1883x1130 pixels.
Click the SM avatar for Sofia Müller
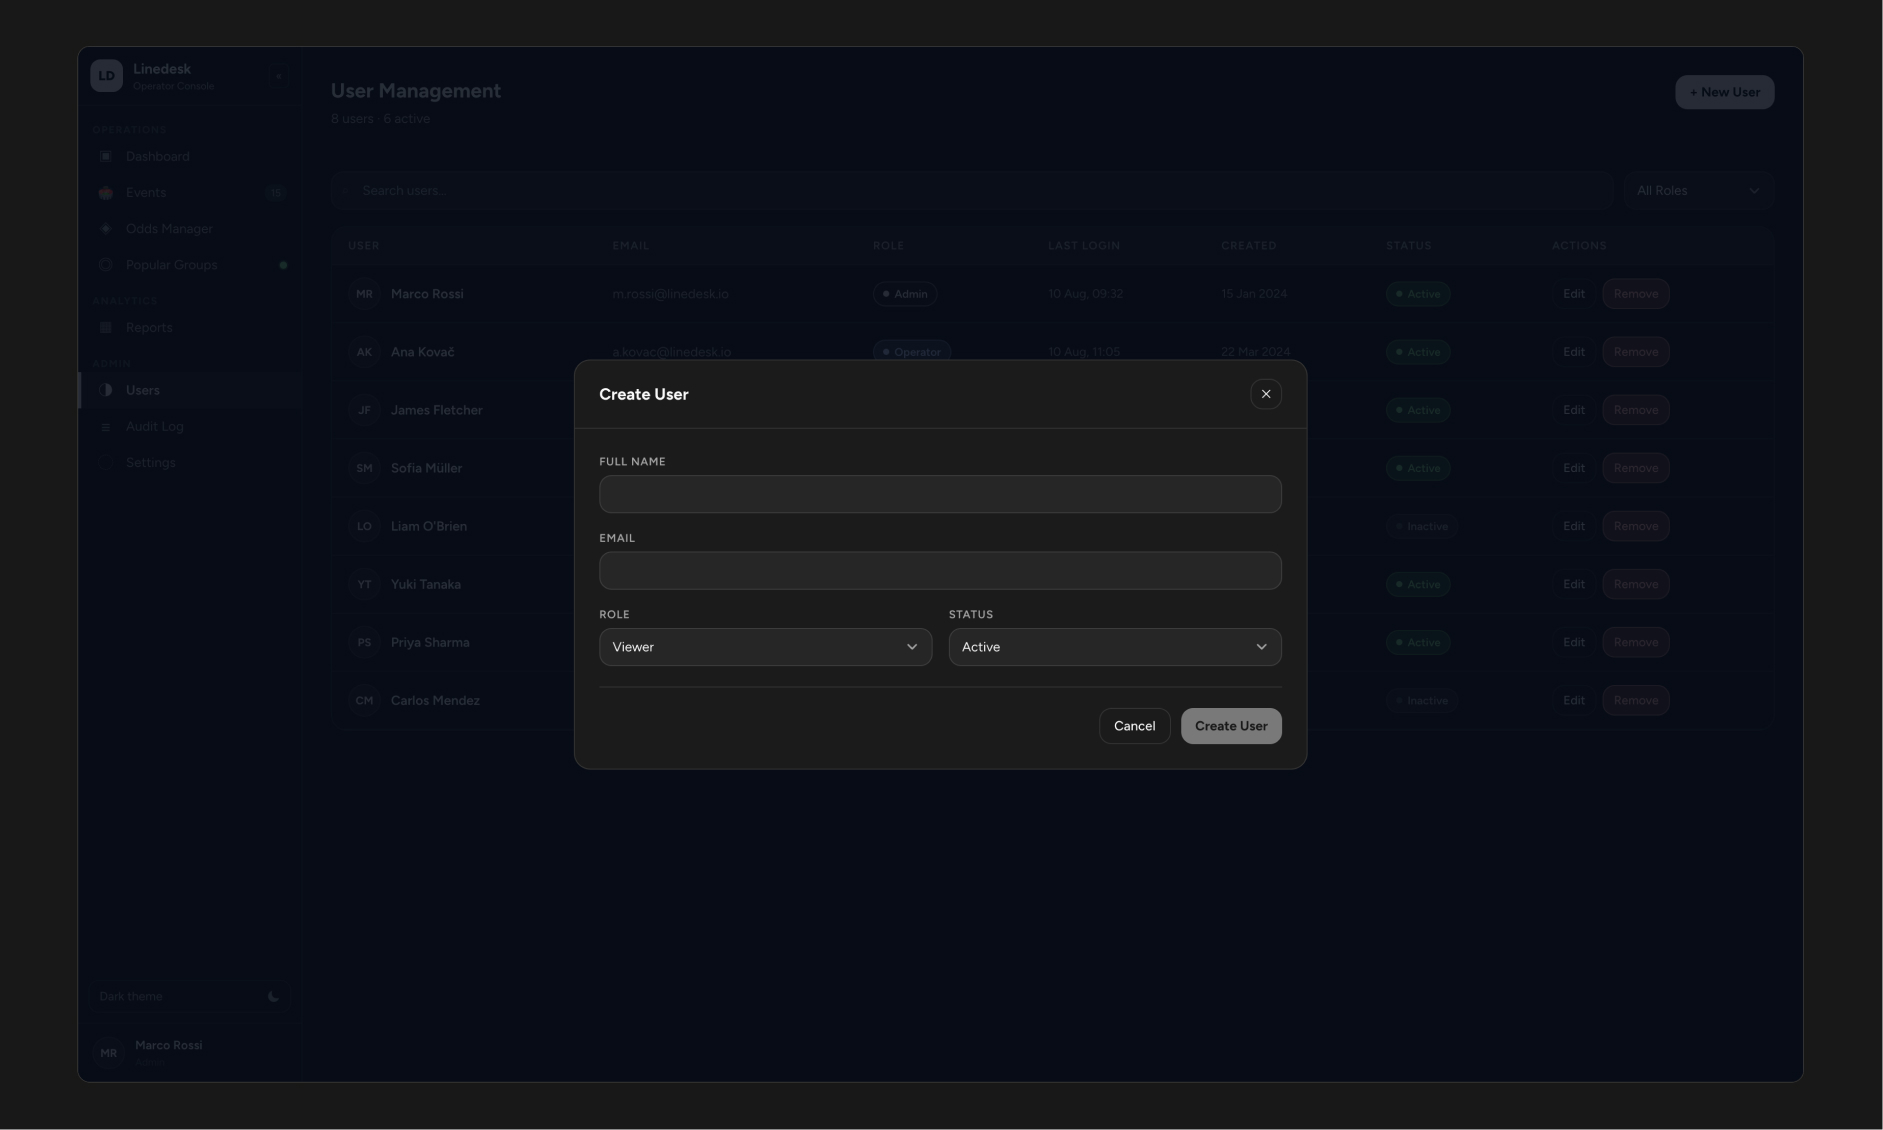point(364,468)
